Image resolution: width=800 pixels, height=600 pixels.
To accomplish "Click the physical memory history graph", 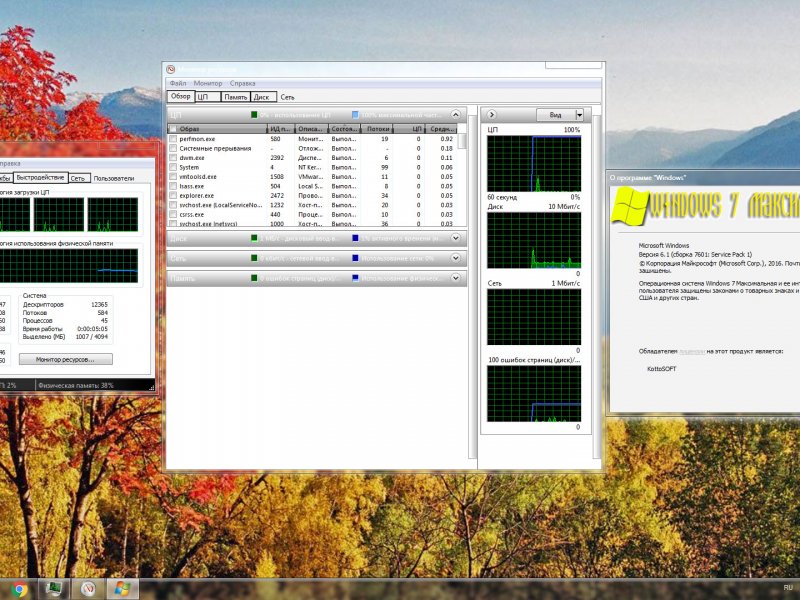I will point(68,266).
